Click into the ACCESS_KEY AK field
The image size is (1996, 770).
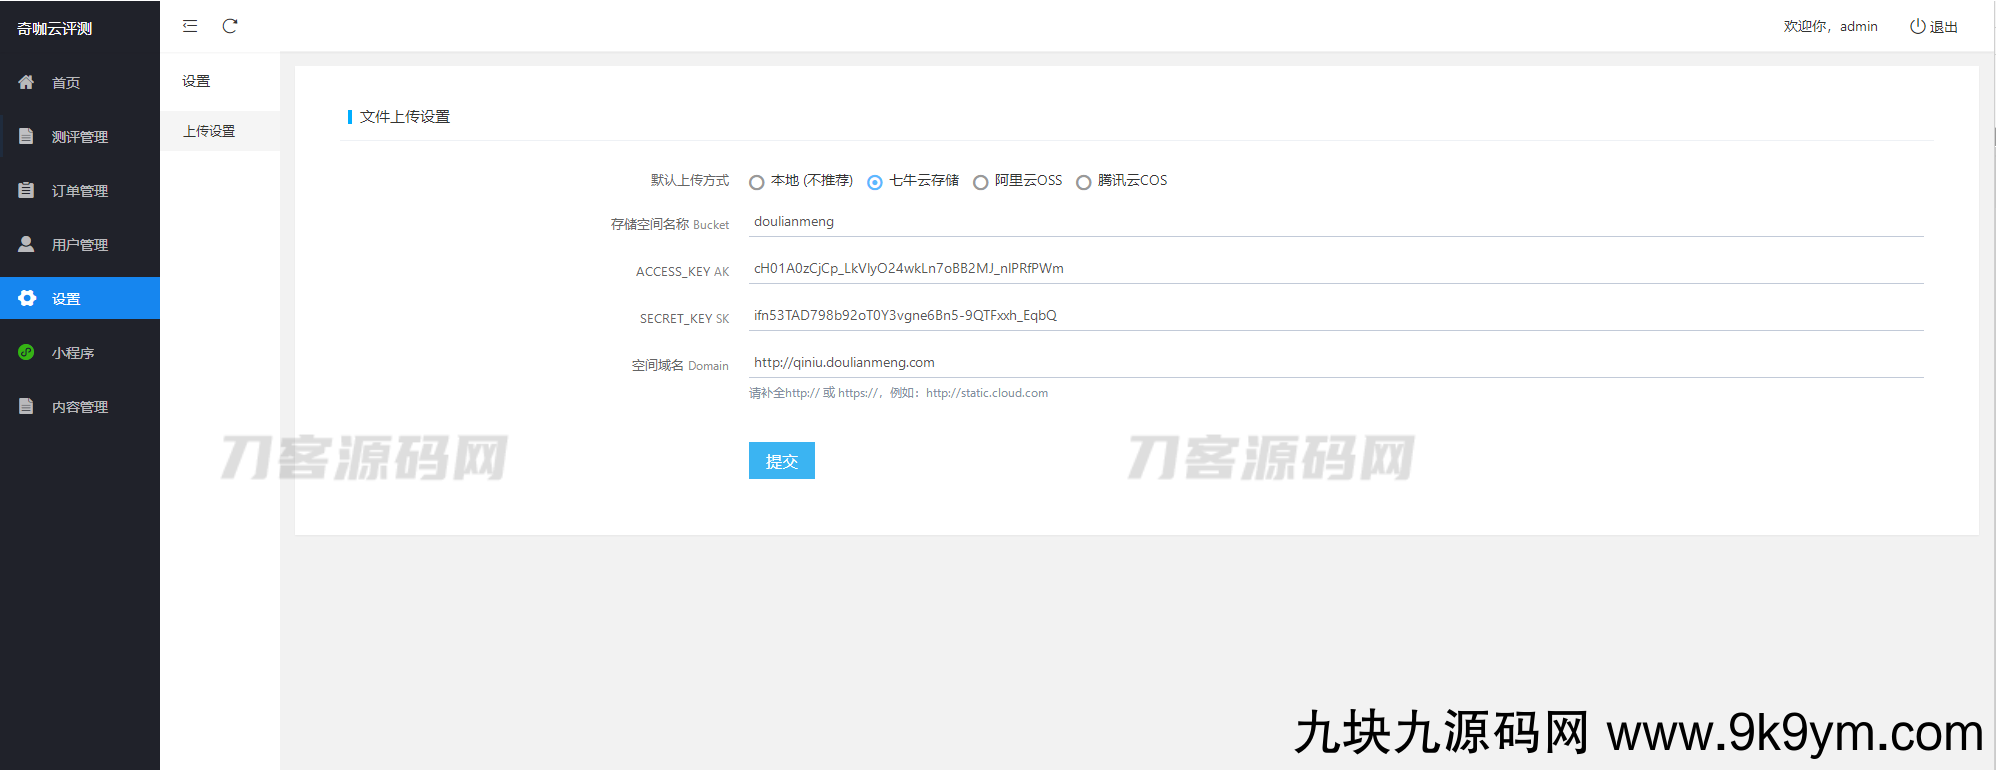point(1335,269)
